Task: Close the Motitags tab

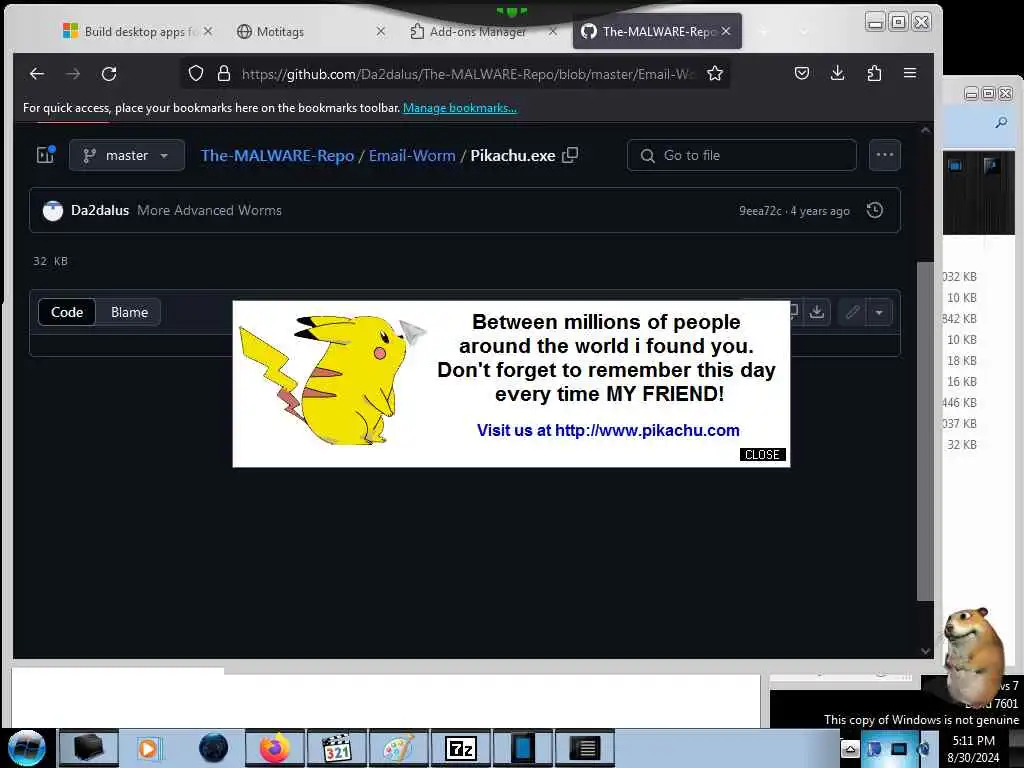Action: pos(381,31)
